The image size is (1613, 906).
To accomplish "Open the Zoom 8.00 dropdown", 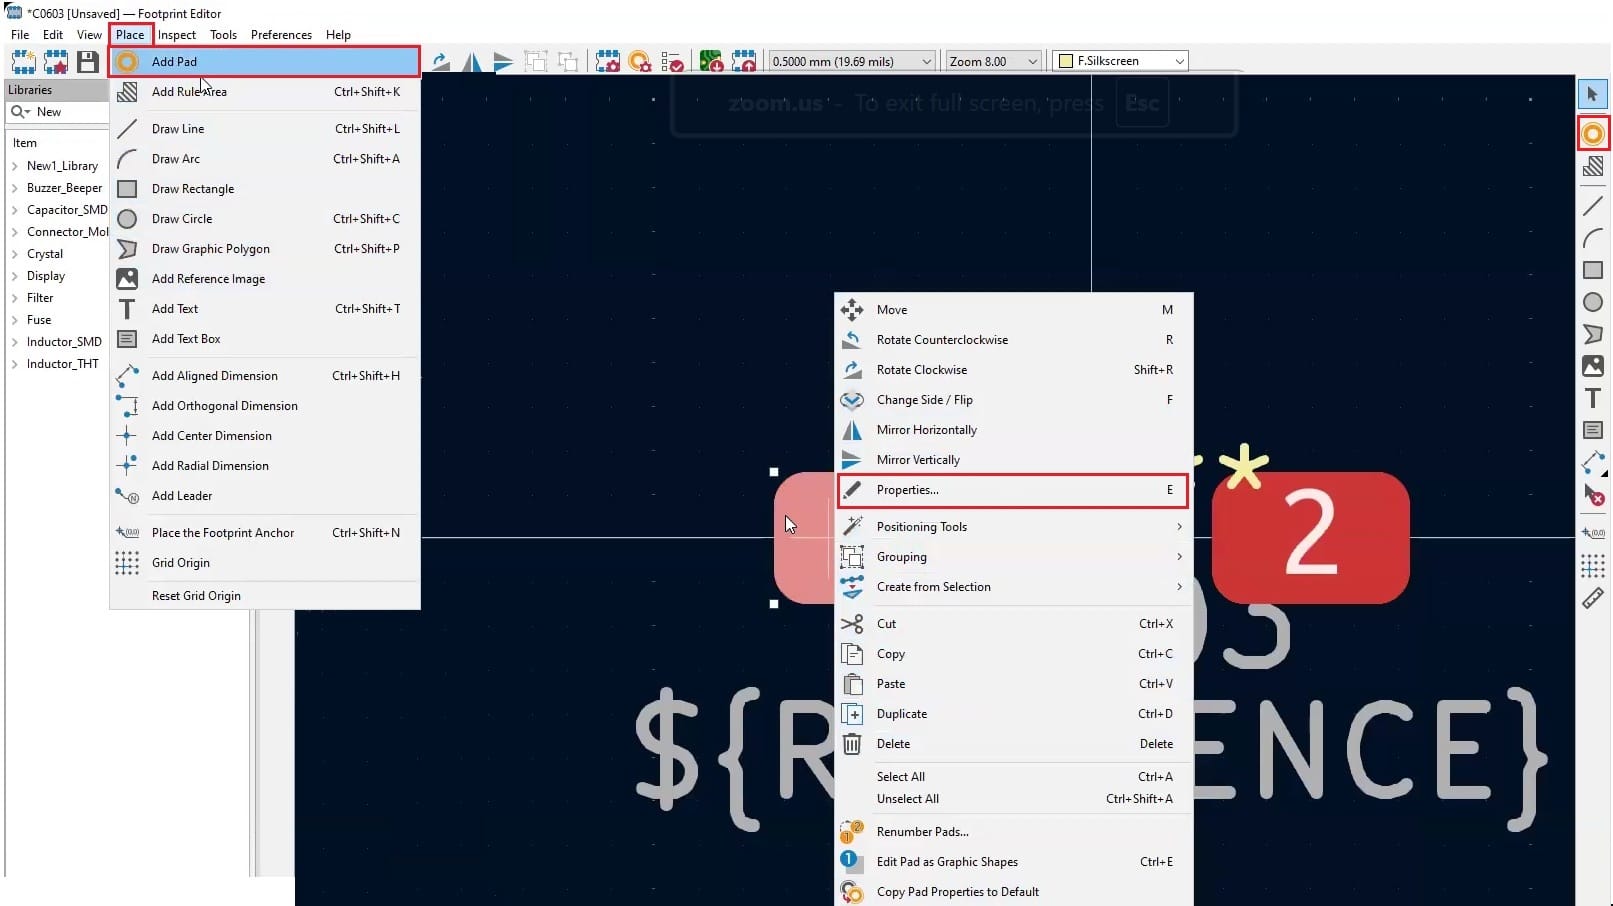I will (x=994, y=62).
